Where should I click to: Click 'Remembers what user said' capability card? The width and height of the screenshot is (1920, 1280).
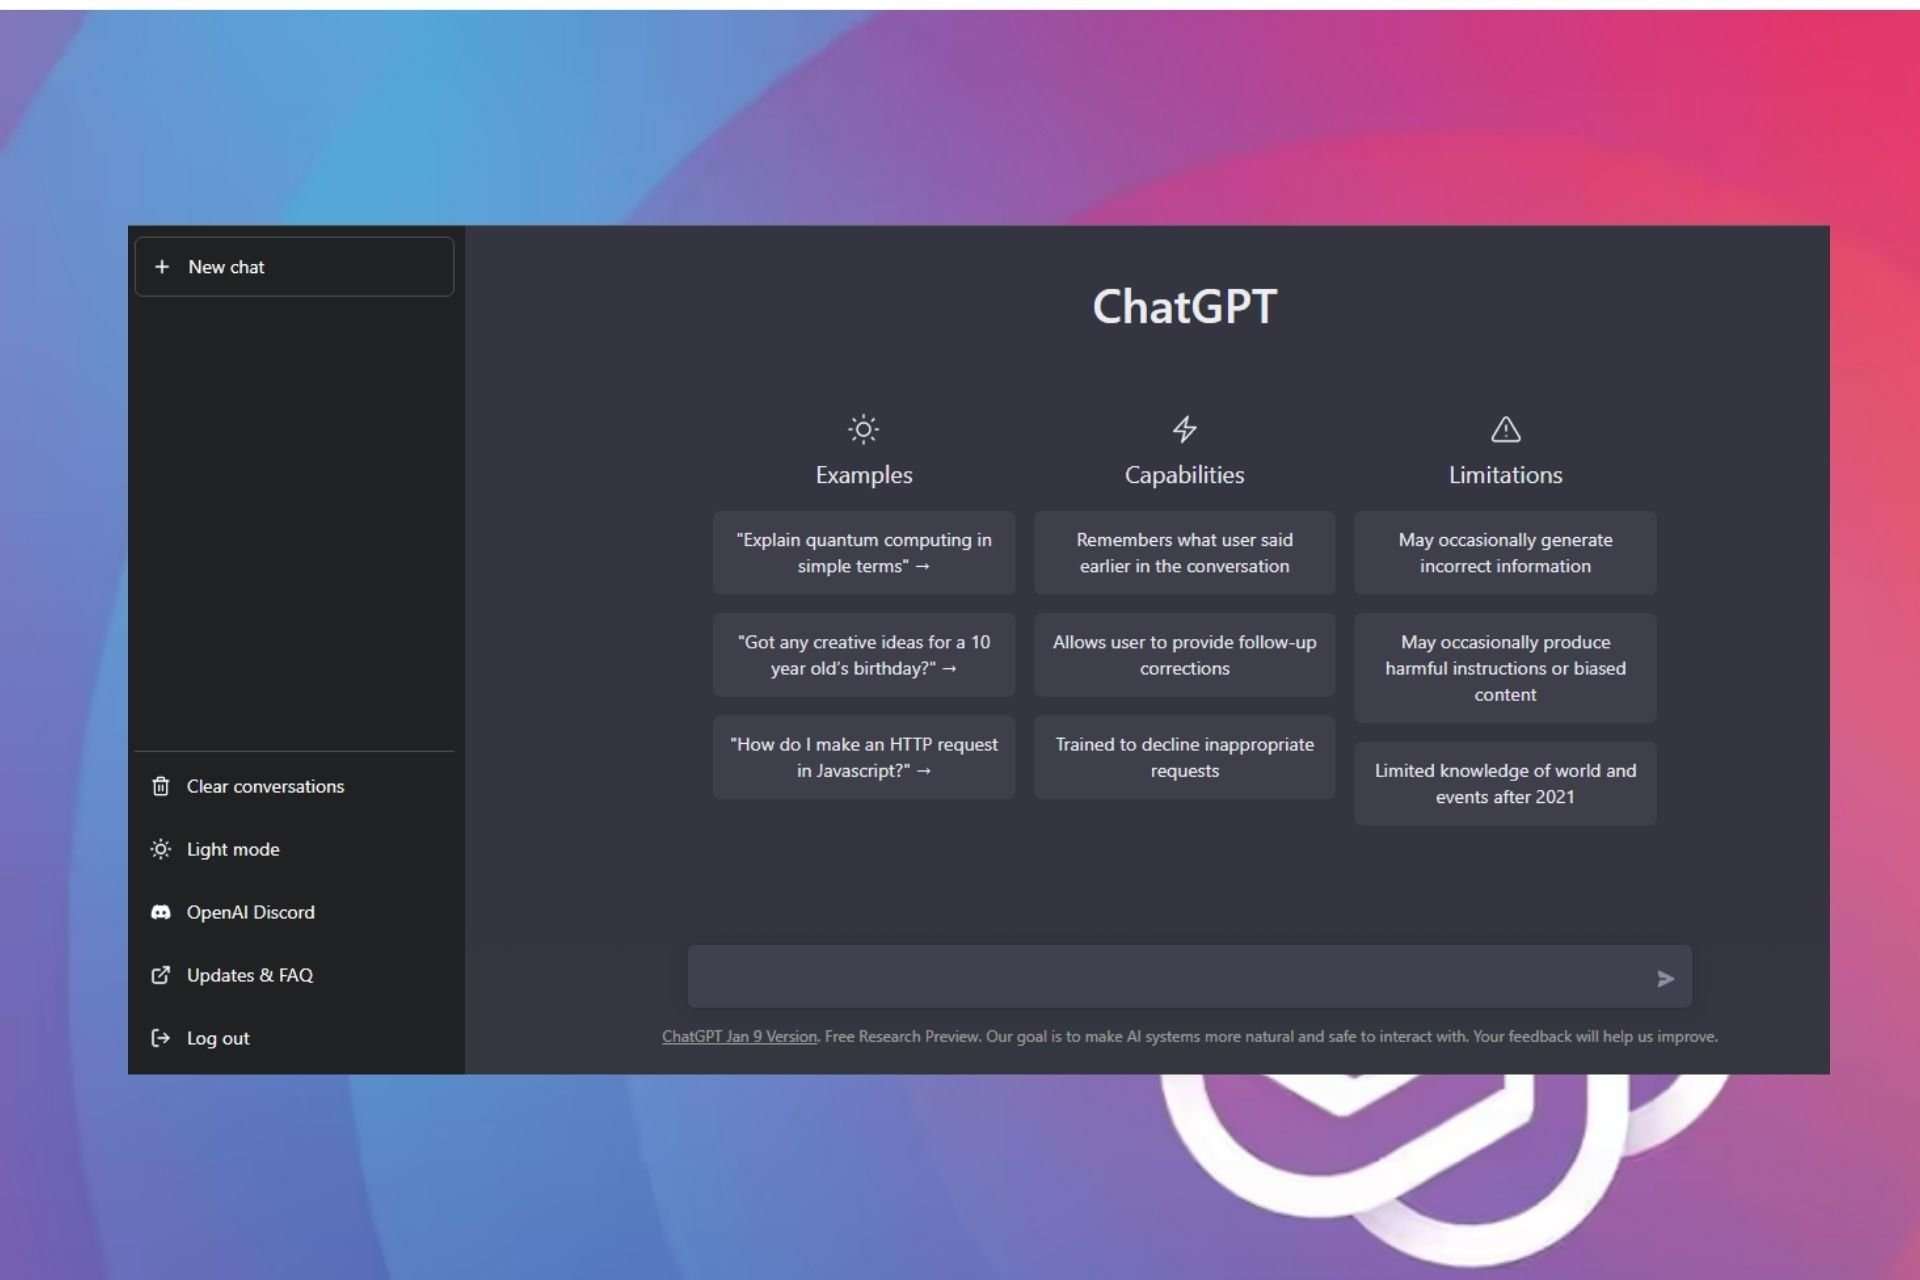[1184, 553]
